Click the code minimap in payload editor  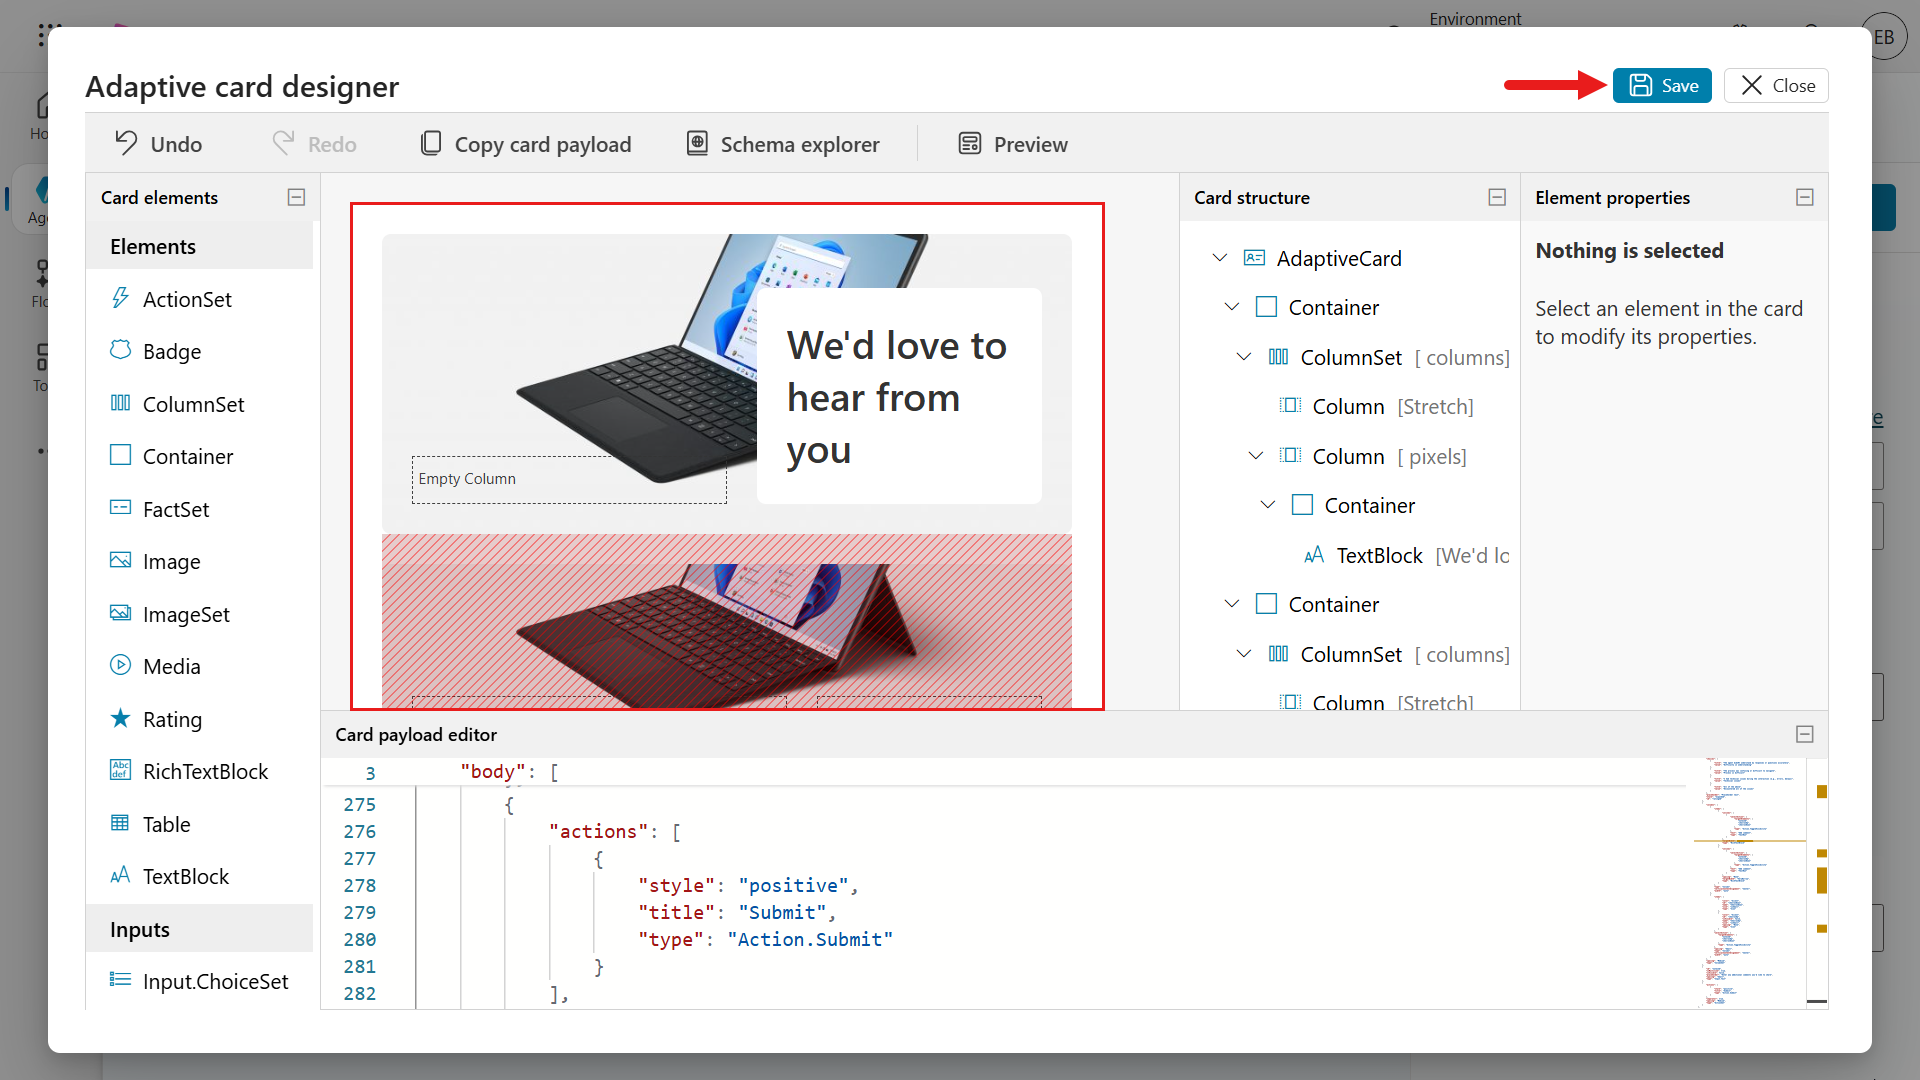[x=1750, y=880]
